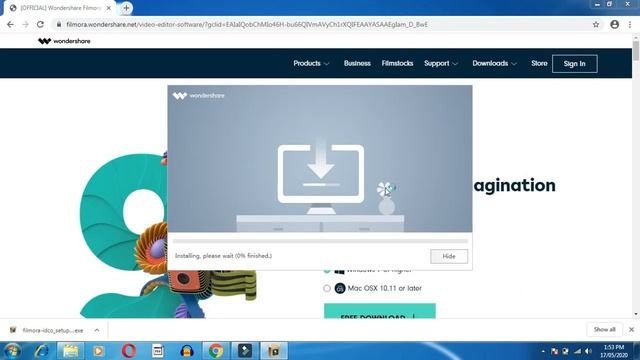Click the Sign In button

[x=575, y=64]
